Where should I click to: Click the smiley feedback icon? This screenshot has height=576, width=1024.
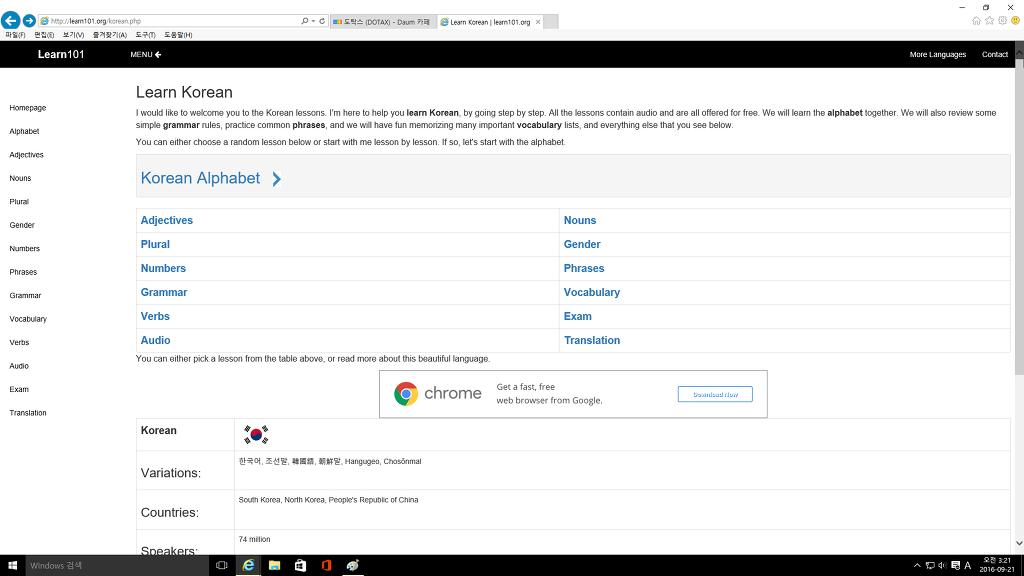tap(1016, 21)
